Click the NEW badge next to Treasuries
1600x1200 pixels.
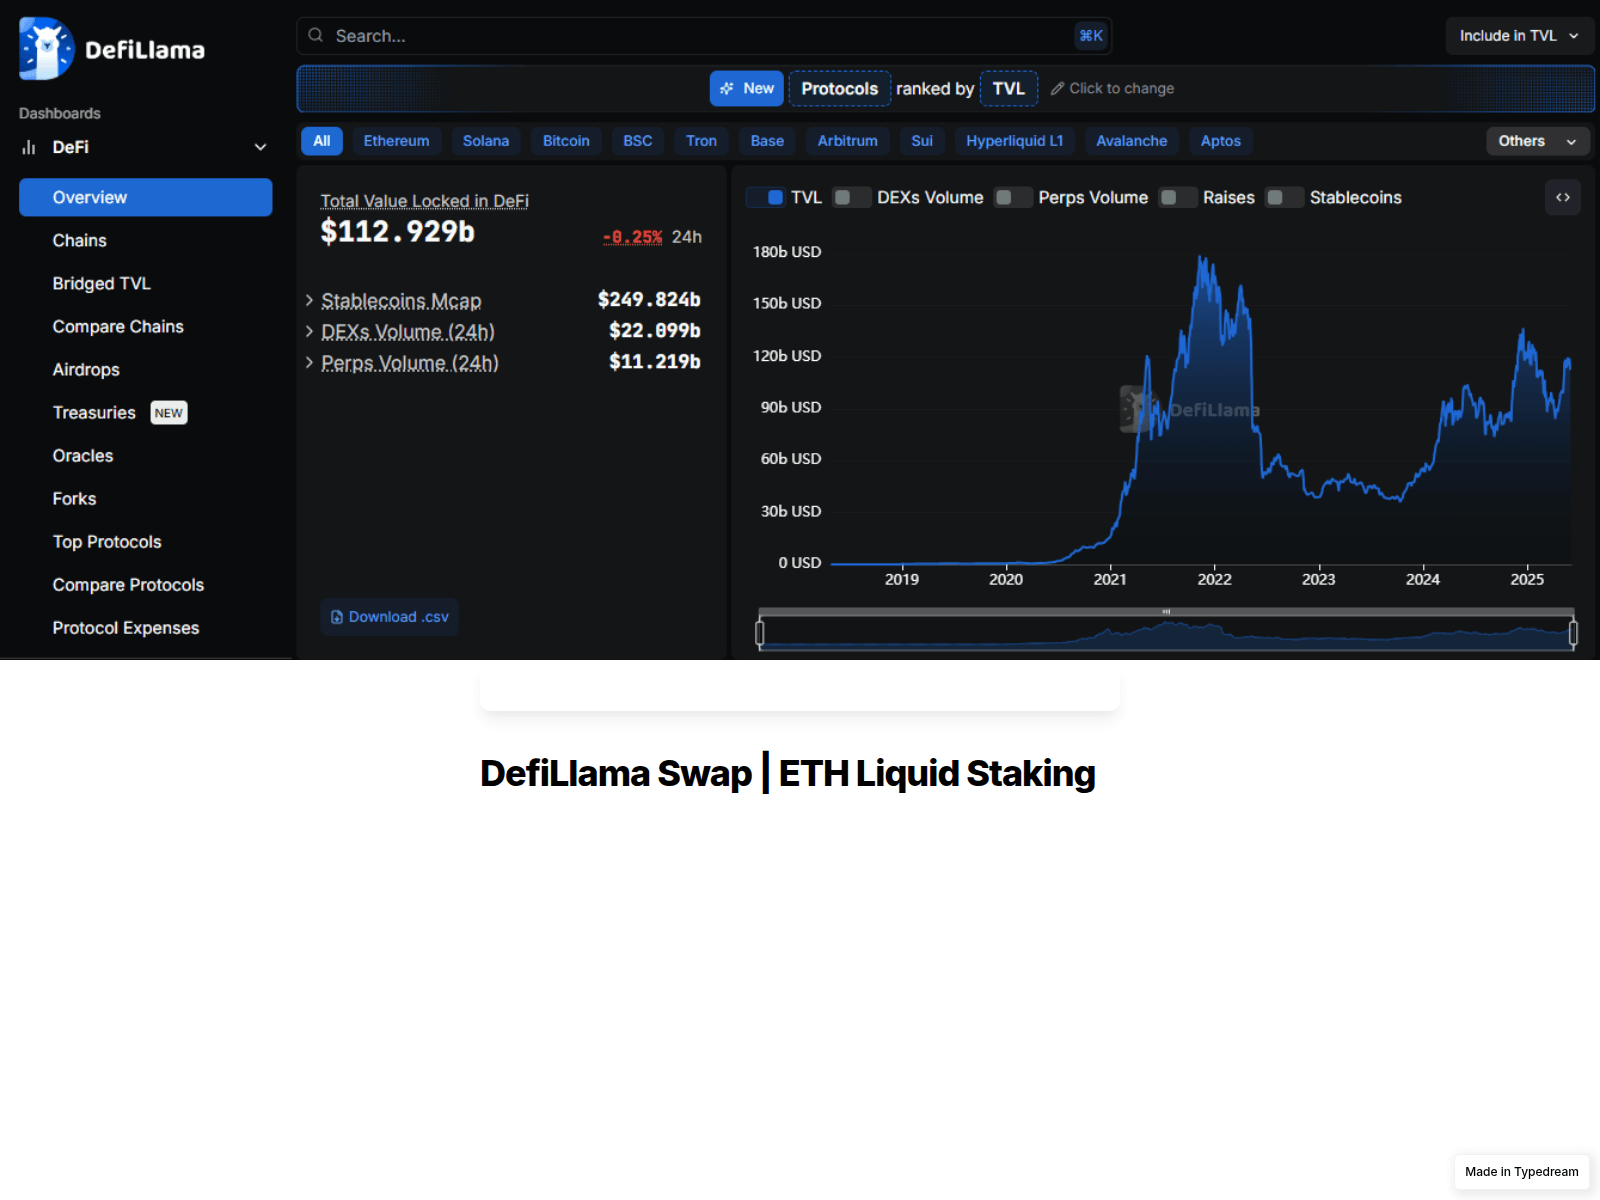click(x=169, y=413)
